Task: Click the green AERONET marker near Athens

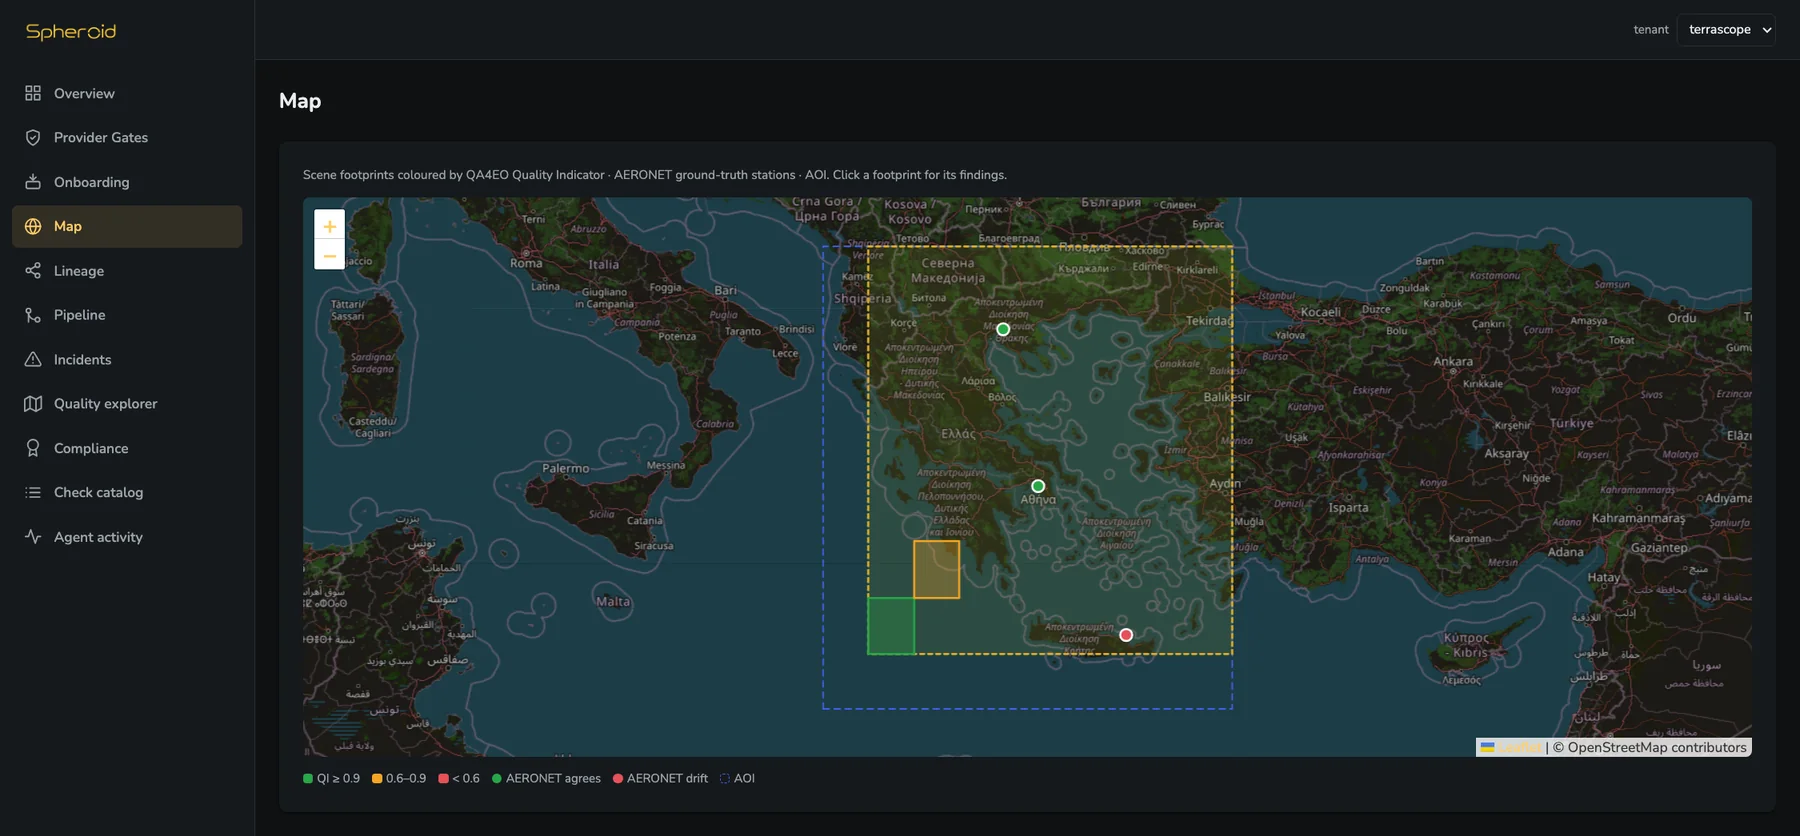Action: coord(1038,486)
